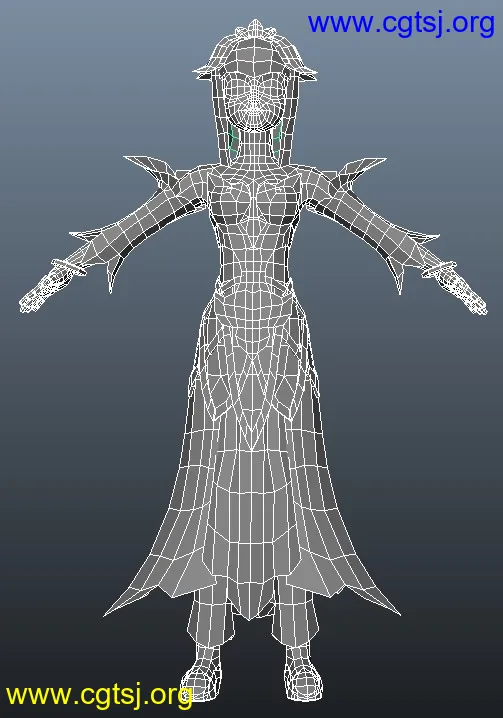This screenshot has width=503, height=718.
Task: Click the yellow www.cgtsj.org watermark link
Action: [99, 696]
